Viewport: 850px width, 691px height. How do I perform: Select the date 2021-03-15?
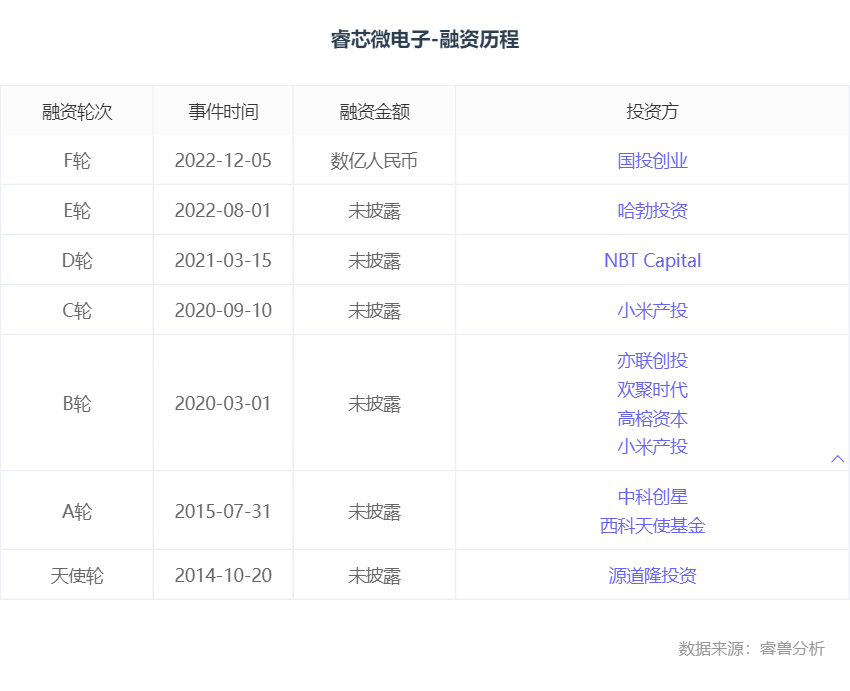223,261
